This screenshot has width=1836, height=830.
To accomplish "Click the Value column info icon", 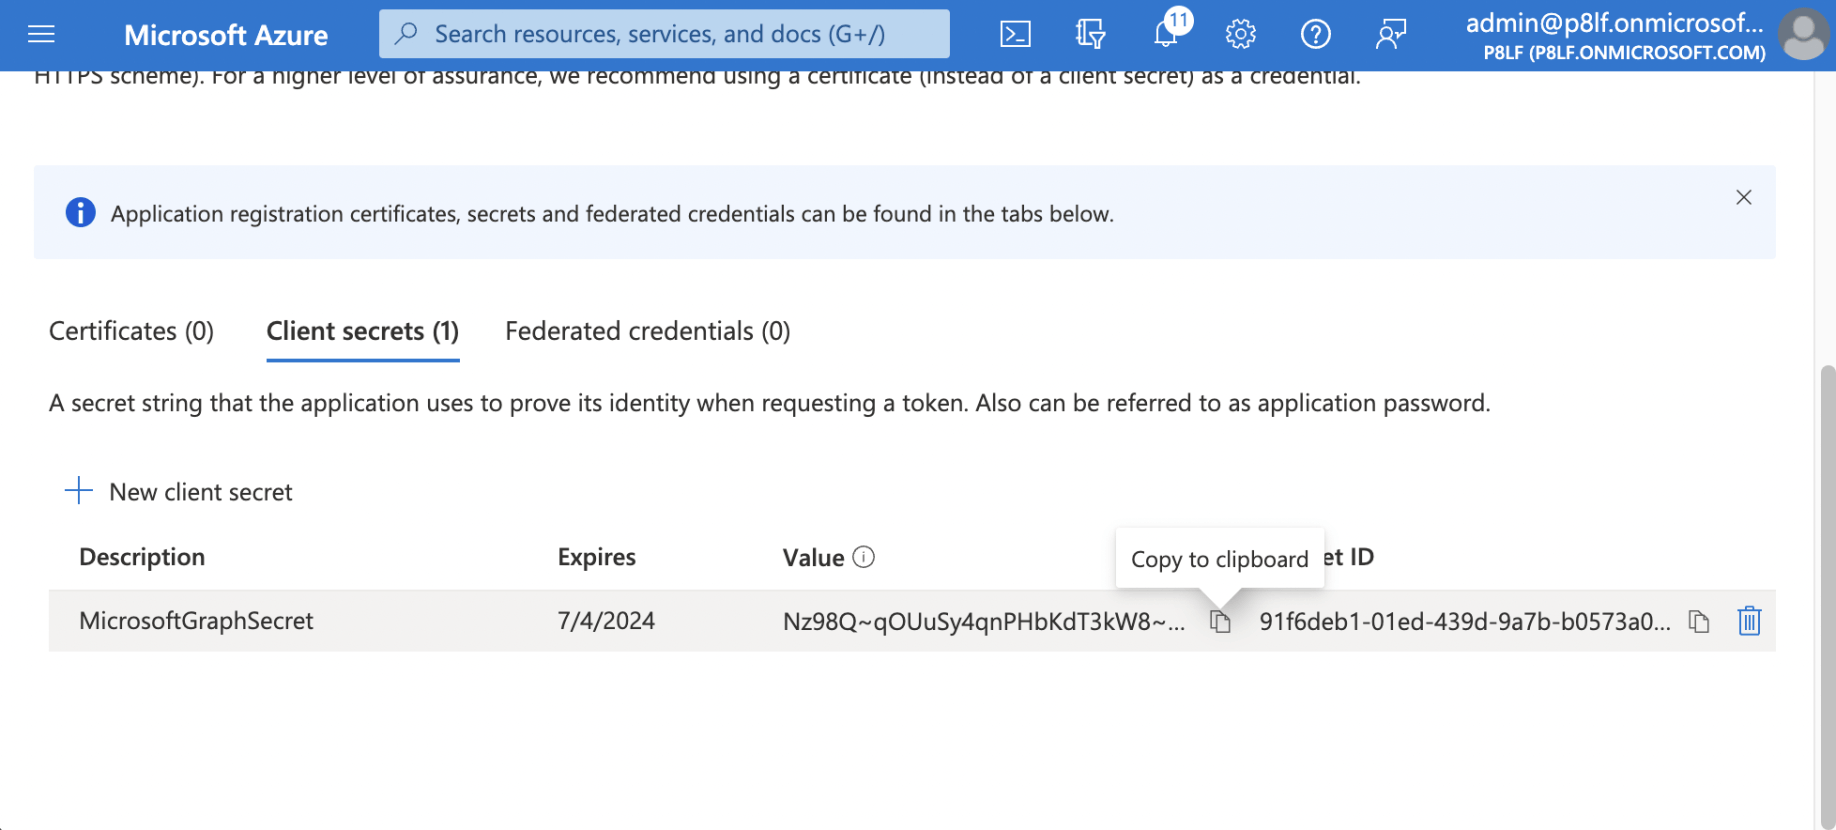I will click(864, 557).
